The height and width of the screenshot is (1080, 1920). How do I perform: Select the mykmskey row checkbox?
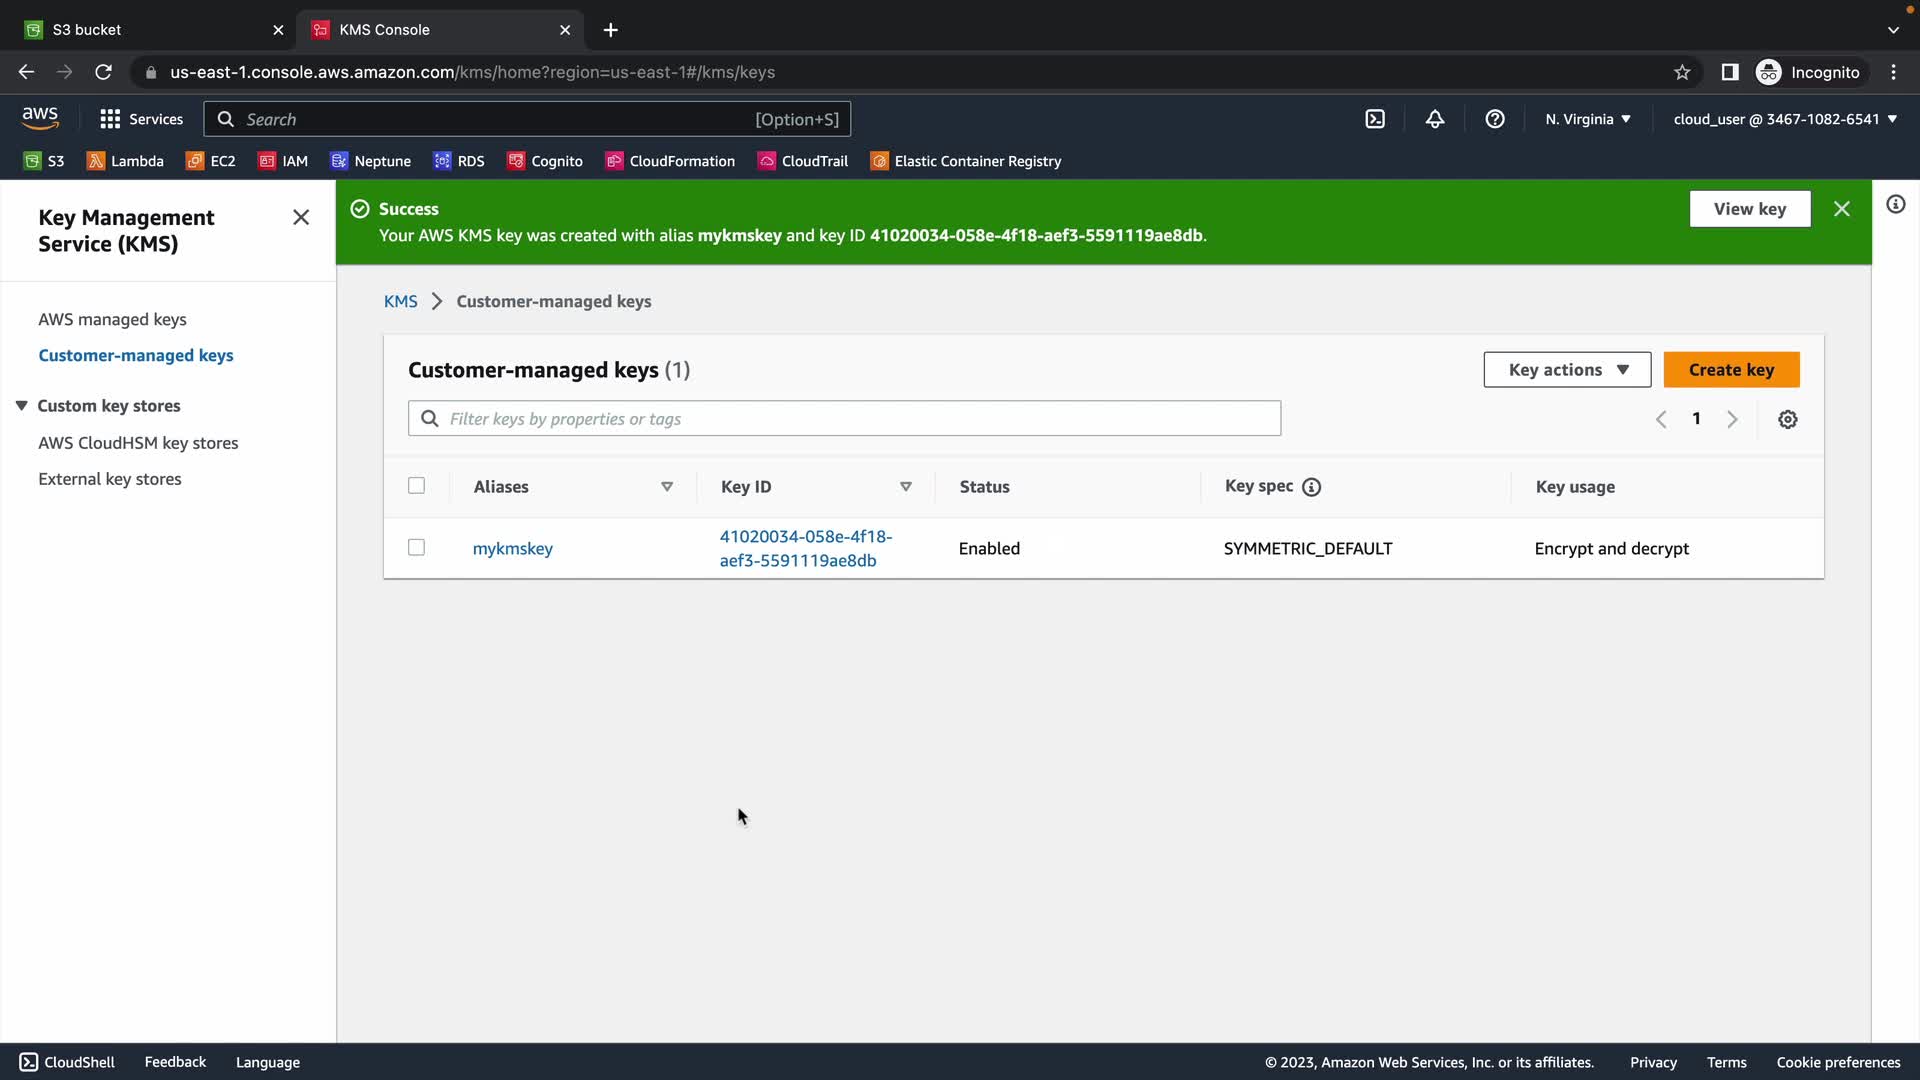pos(417,548)
